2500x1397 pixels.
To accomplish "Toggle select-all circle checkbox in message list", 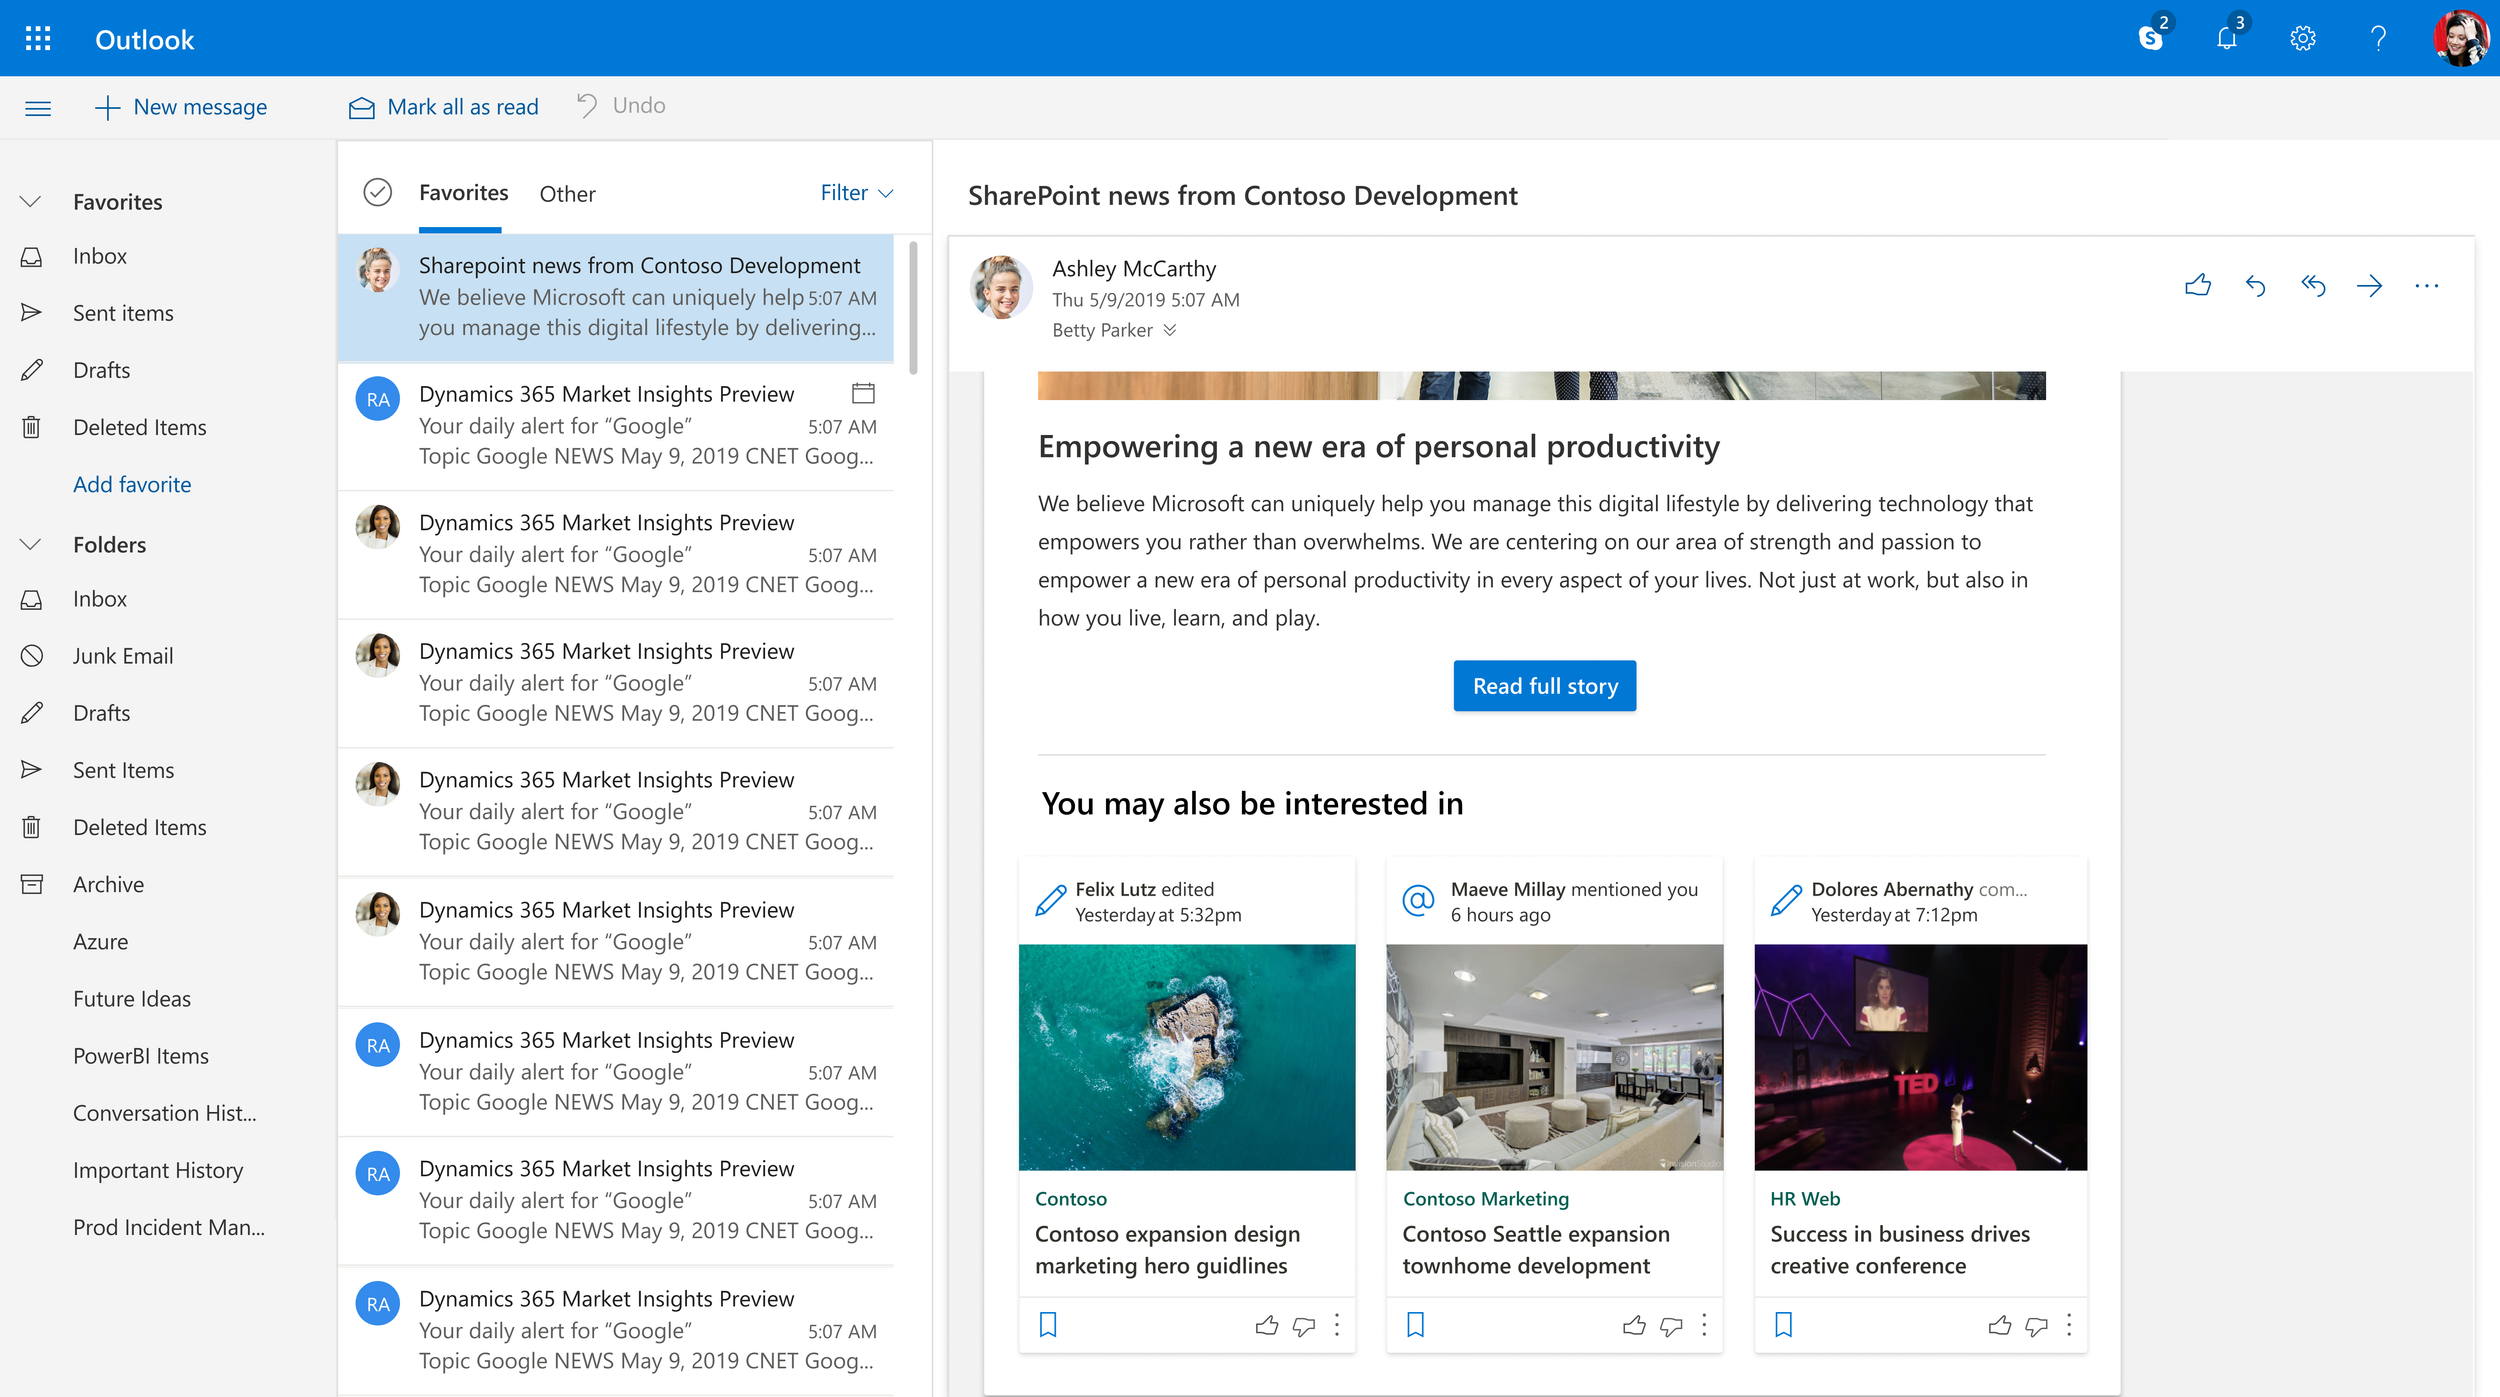I will [x=377, y=192].
